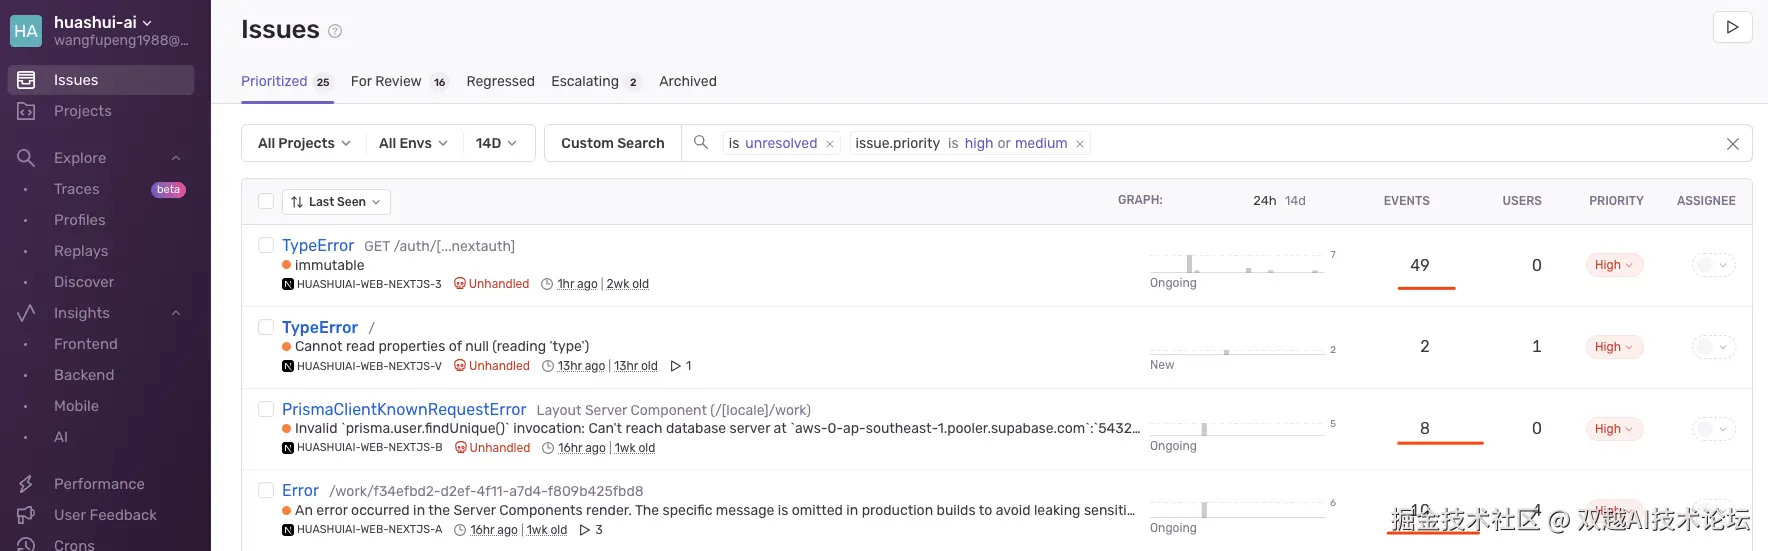The height and width of the screenshot is (551, 1768).
Task: Click the Custom Search button
Action: [x=612, y=143]
